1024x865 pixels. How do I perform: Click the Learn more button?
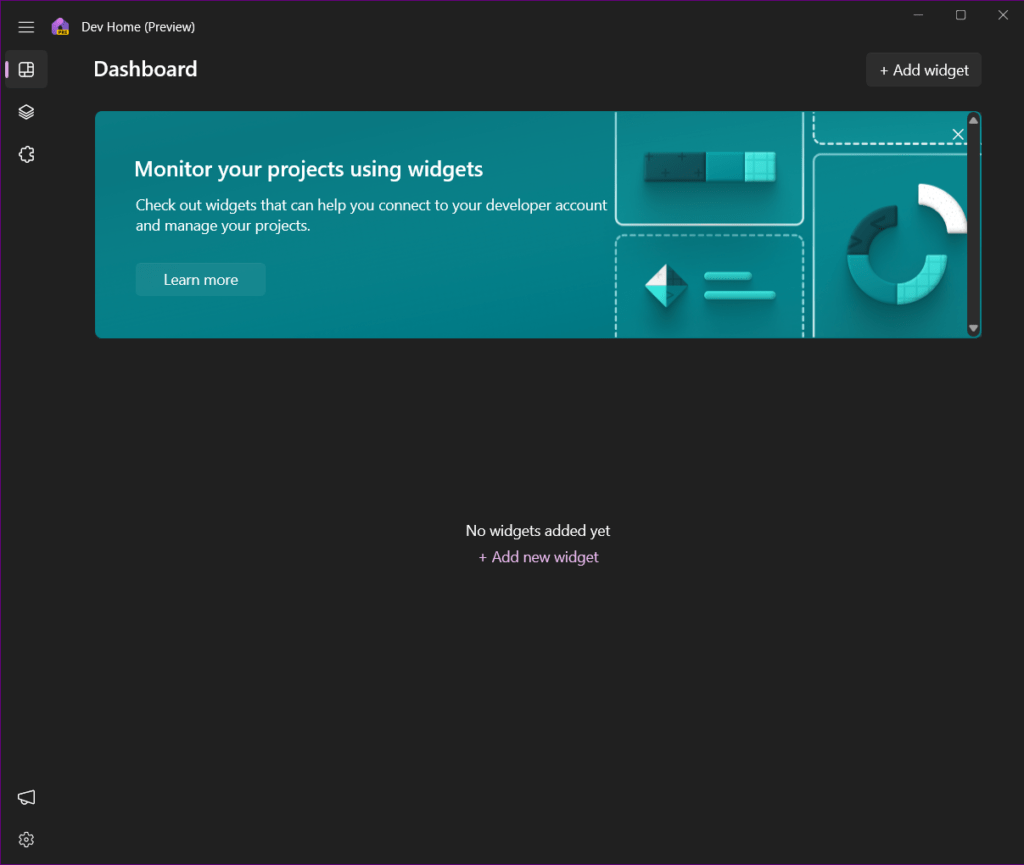click(200, 279)
